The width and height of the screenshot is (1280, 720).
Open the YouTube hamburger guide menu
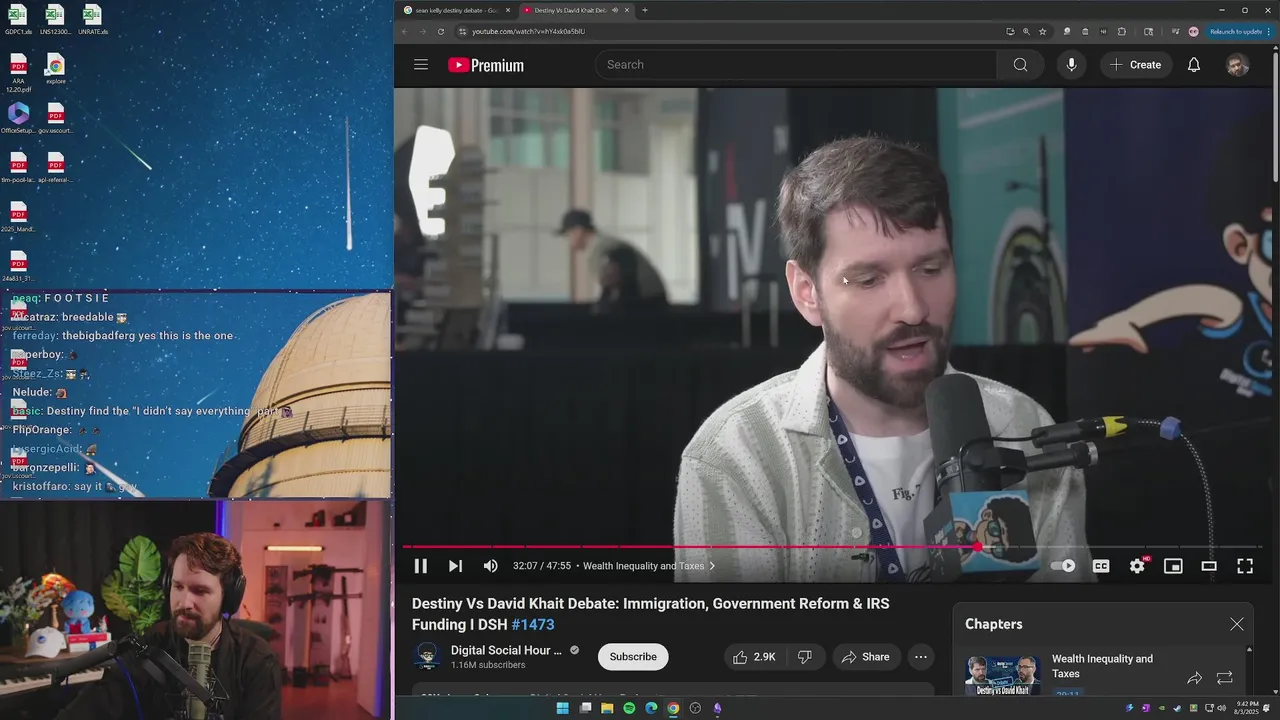[421, 65]
